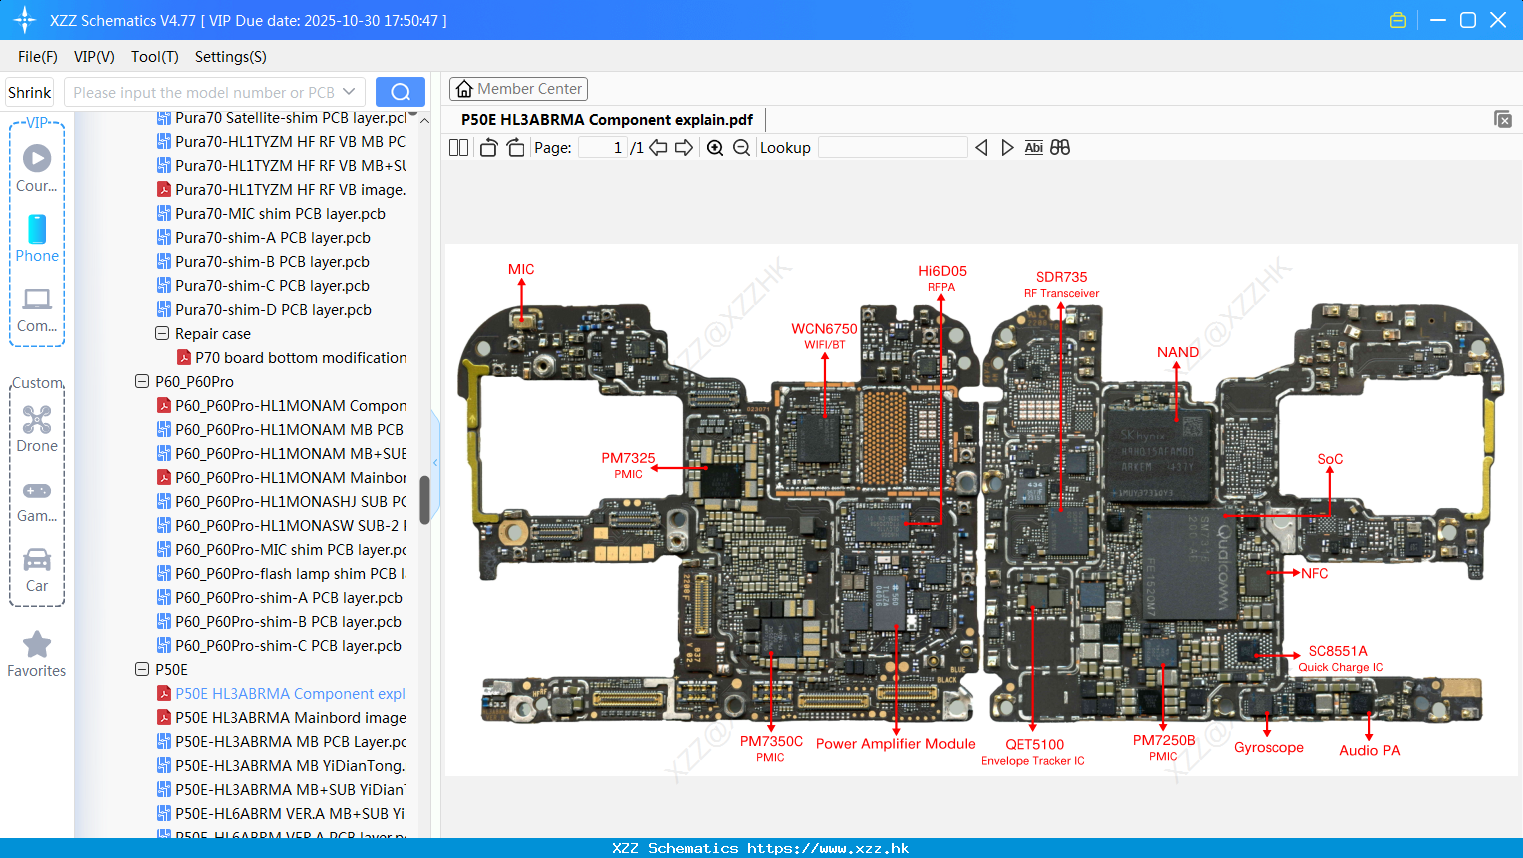Click the detach tab window icon

1503,119
